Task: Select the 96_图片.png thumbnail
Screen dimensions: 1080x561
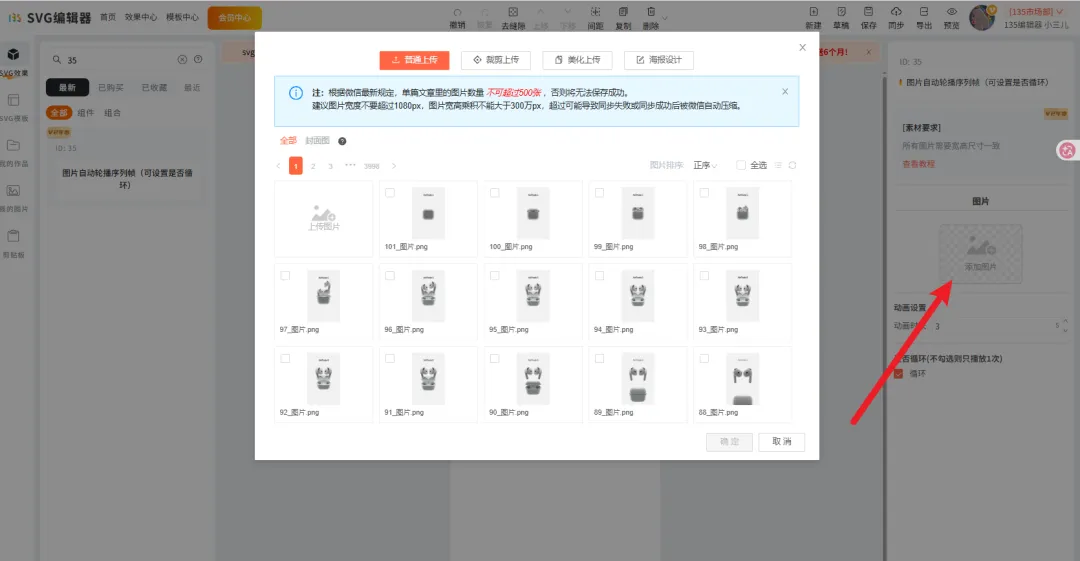Action: 428,296
